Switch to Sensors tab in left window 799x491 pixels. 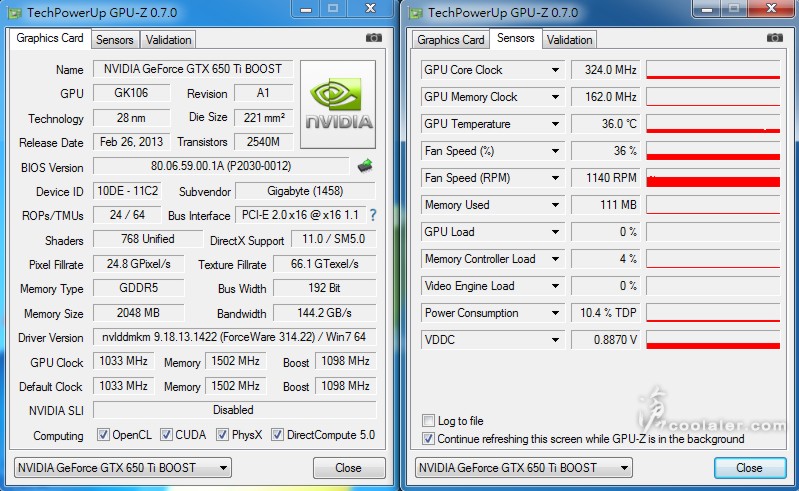pyautogui.click(x=115, y=40)
